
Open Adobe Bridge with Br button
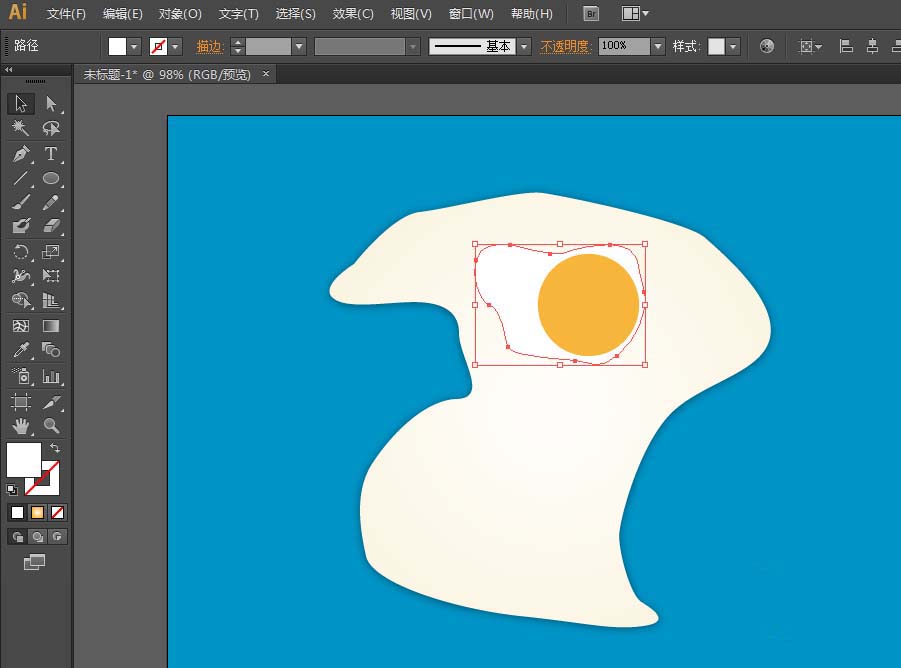click(591, 14)
